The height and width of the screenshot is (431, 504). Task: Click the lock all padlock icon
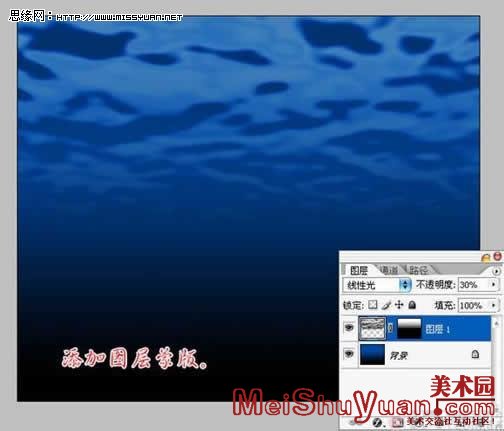[x=412, y=305]
